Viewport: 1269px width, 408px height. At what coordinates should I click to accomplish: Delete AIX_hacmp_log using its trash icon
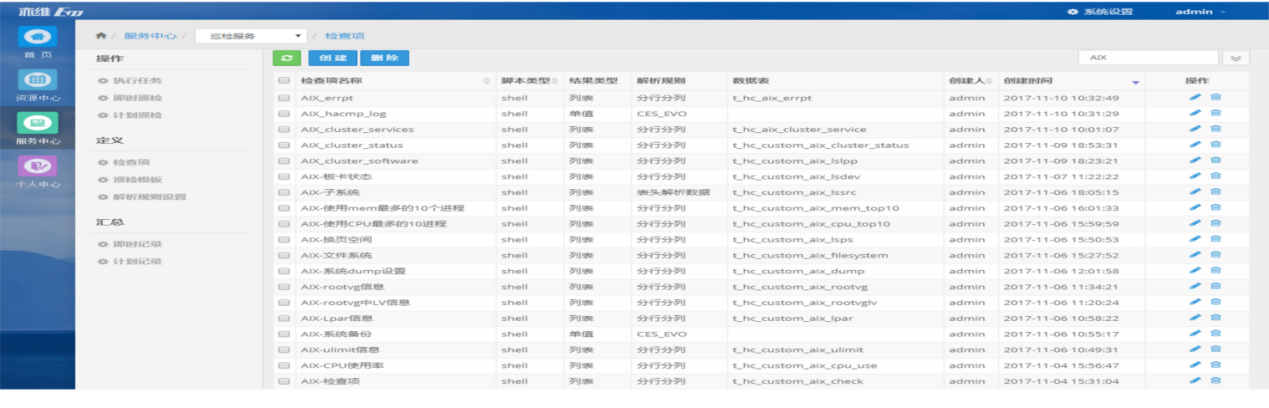click(1216, 114)
